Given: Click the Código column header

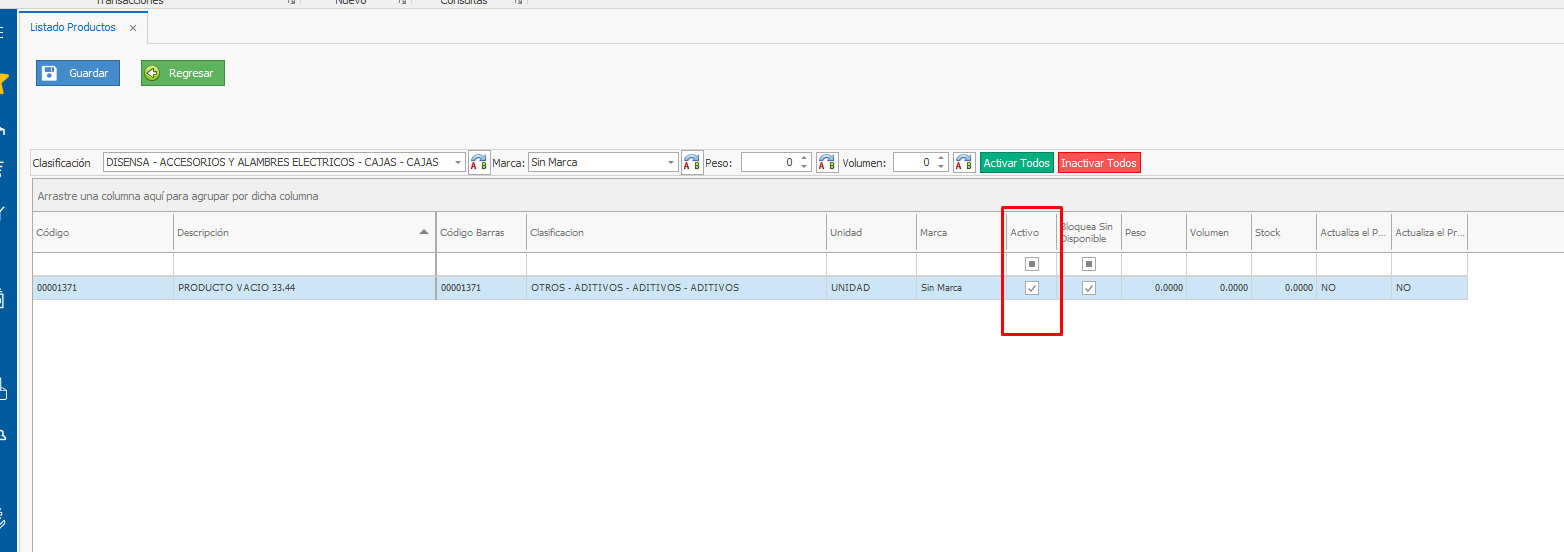Looking at the screenshot, I should (x=102, y=232).
